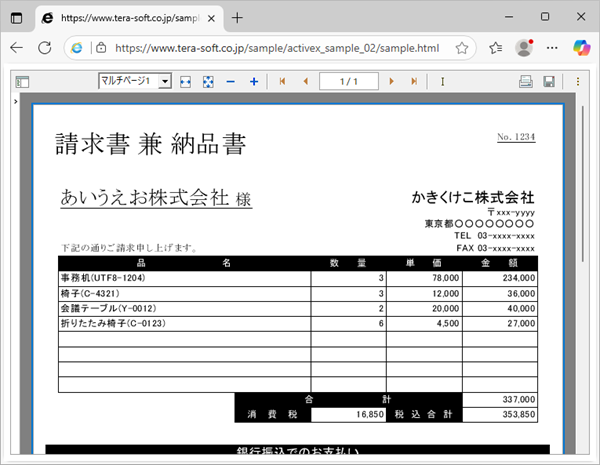The width and height of the screenshot is (600, 465).
Task: Click the 234,000 amount cell
Action: [500, 278]
